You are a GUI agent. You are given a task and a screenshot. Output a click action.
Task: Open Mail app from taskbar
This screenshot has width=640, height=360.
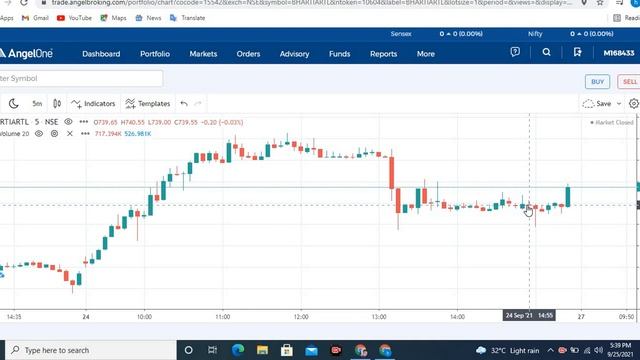[311, 350]
